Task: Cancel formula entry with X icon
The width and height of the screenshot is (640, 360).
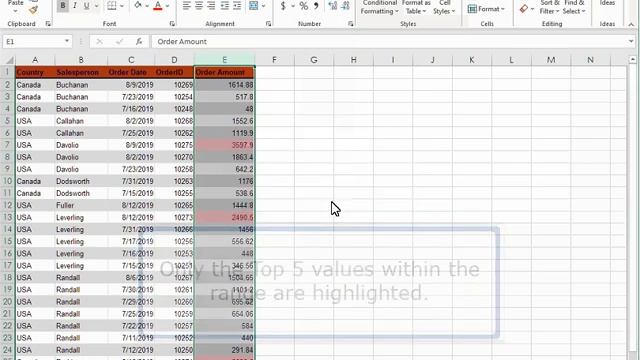Action: point(99,42)
